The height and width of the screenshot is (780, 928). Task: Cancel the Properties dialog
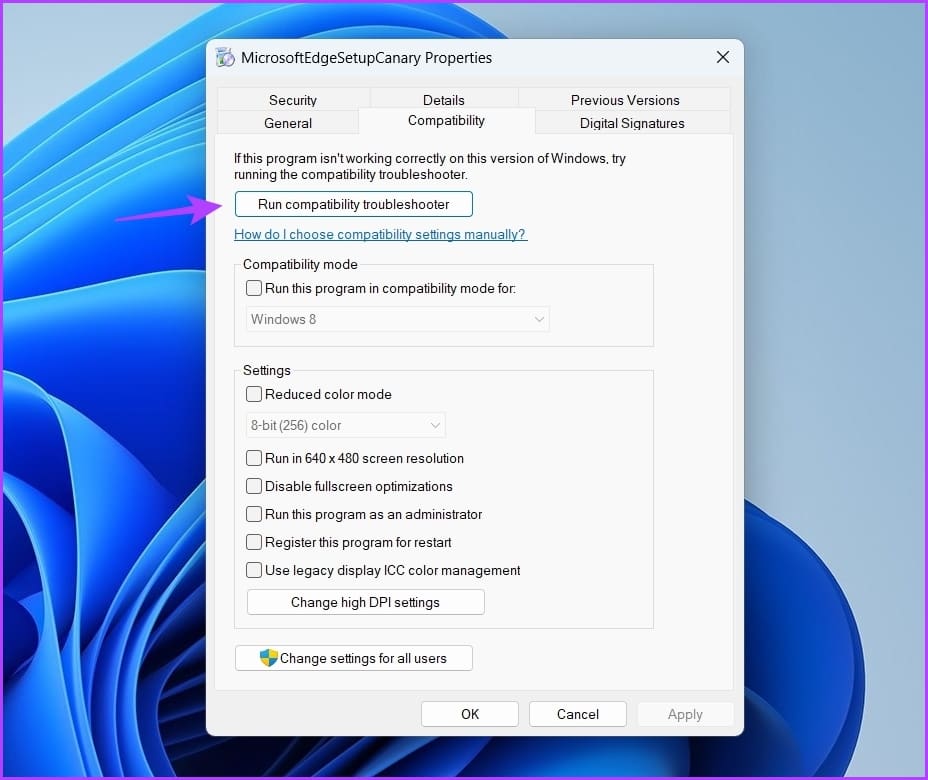(578, 714)
